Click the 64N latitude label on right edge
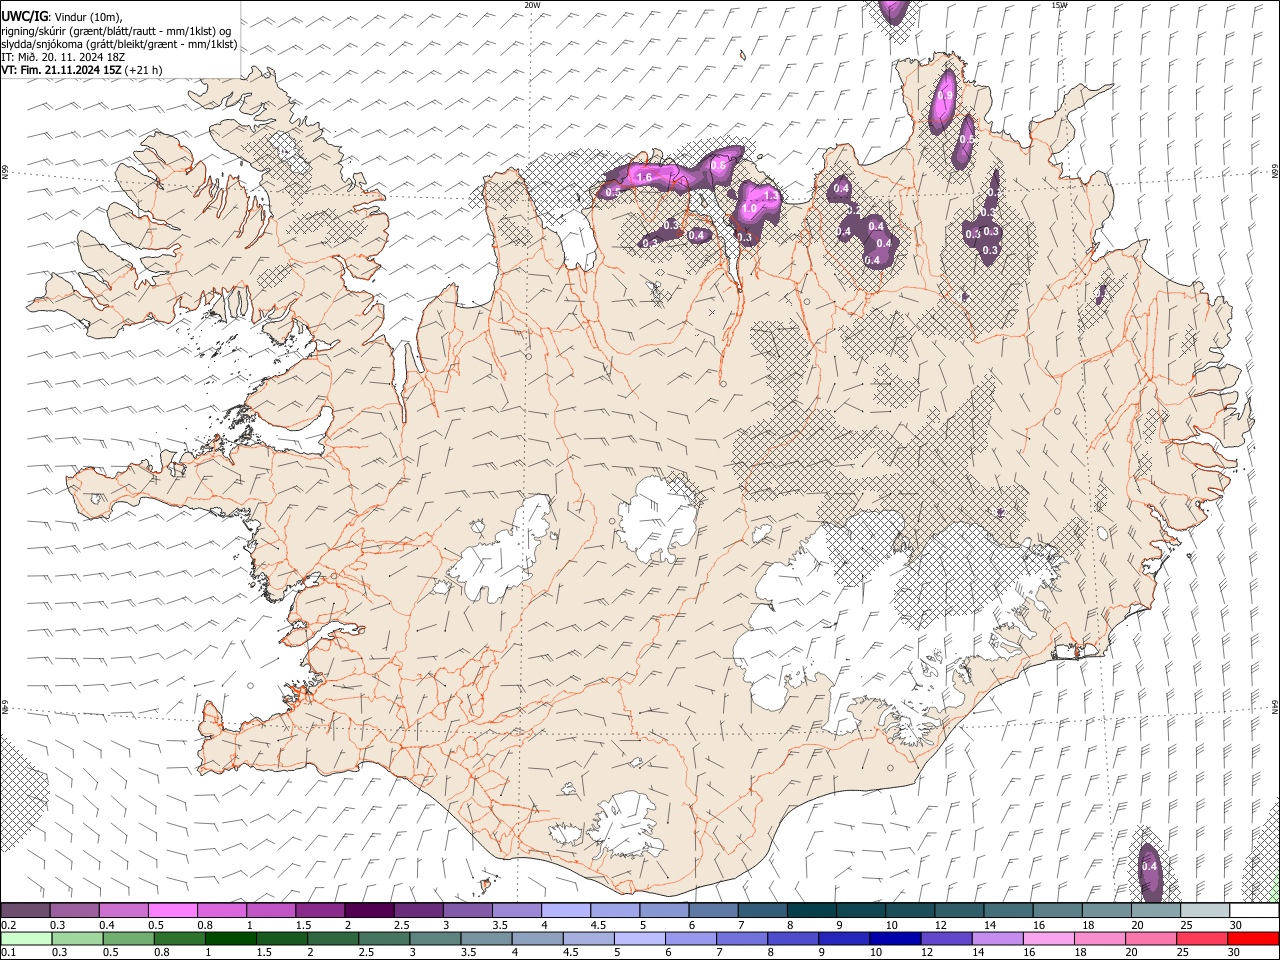This screenshot has height=960, width=1280. click(1275, 707)
